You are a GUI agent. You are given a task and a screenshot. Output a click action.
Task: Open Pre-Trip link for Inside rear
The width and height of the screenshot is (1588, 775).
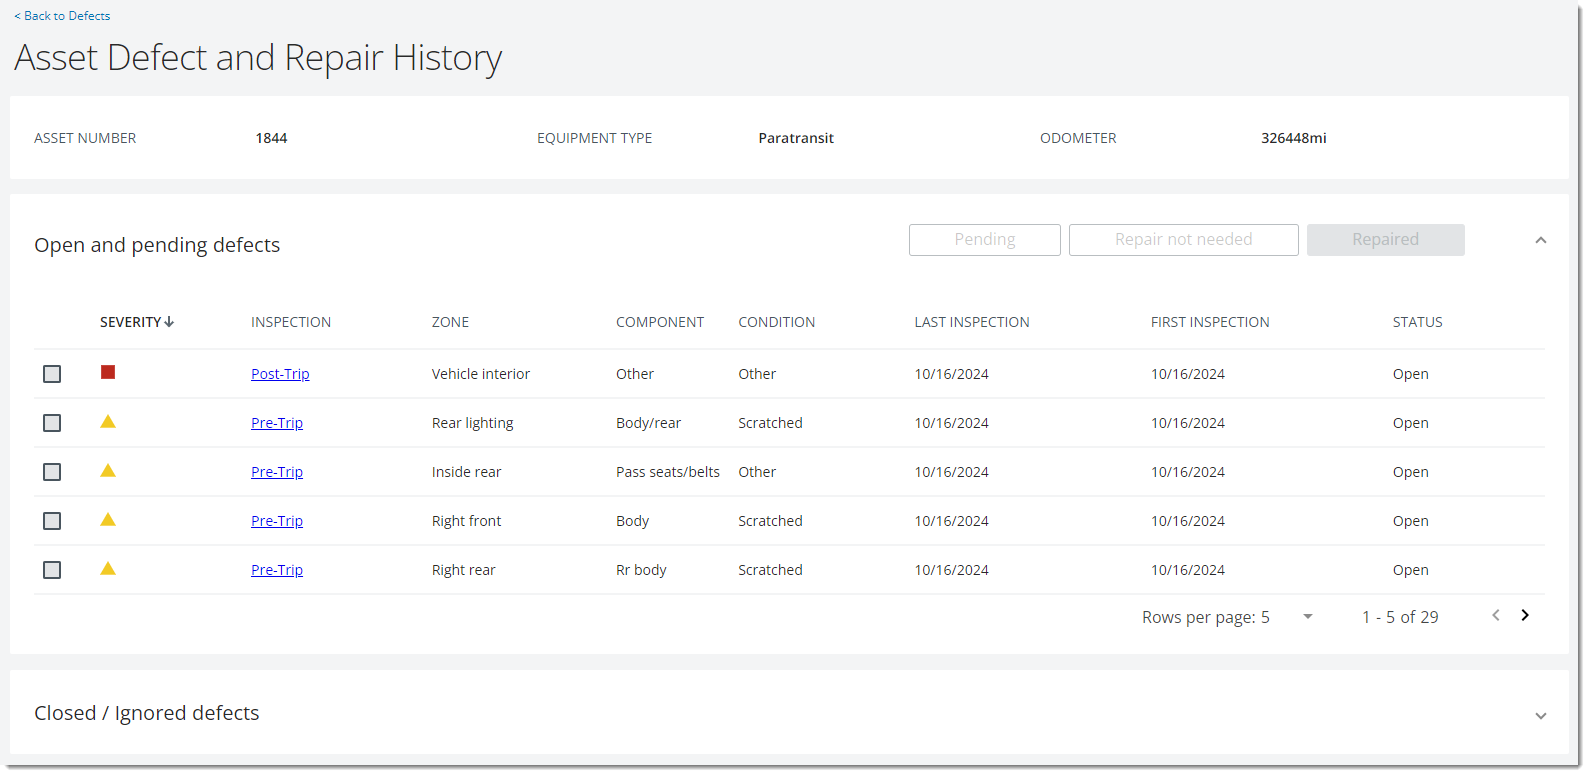coord(277,472)
